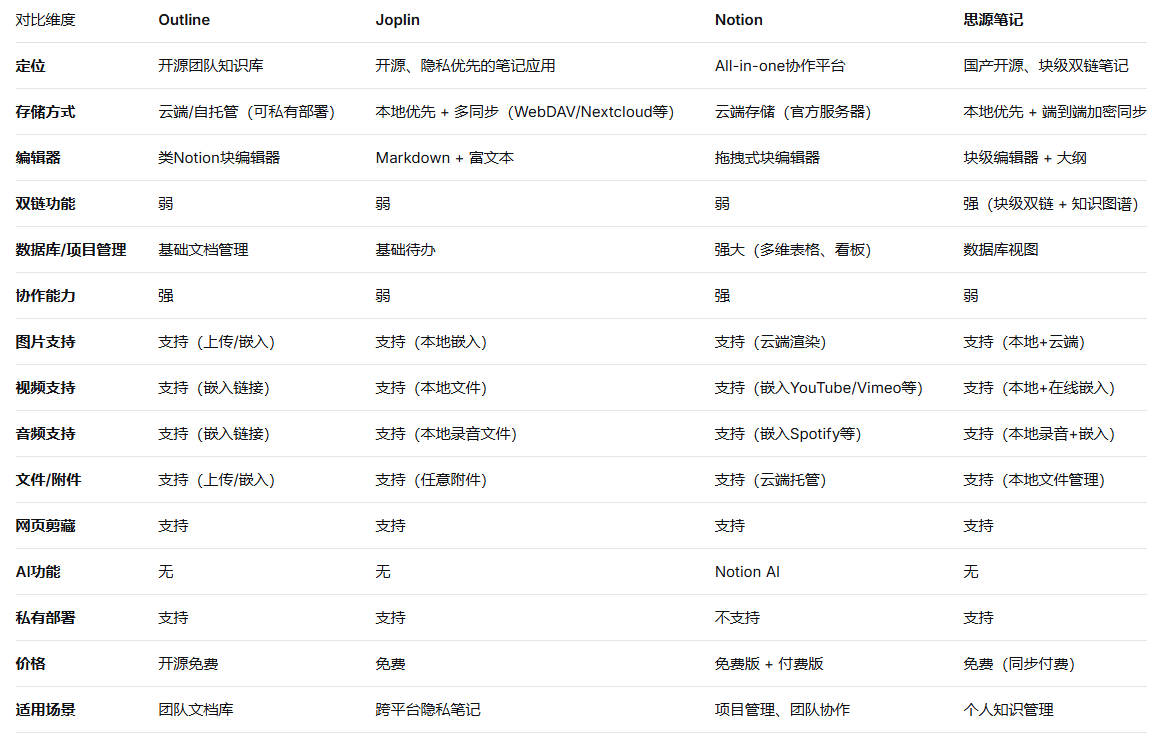Click the Notion AI cell
Screen dimensions: 1170x733
pyautogui.click(x=747, y=572)
